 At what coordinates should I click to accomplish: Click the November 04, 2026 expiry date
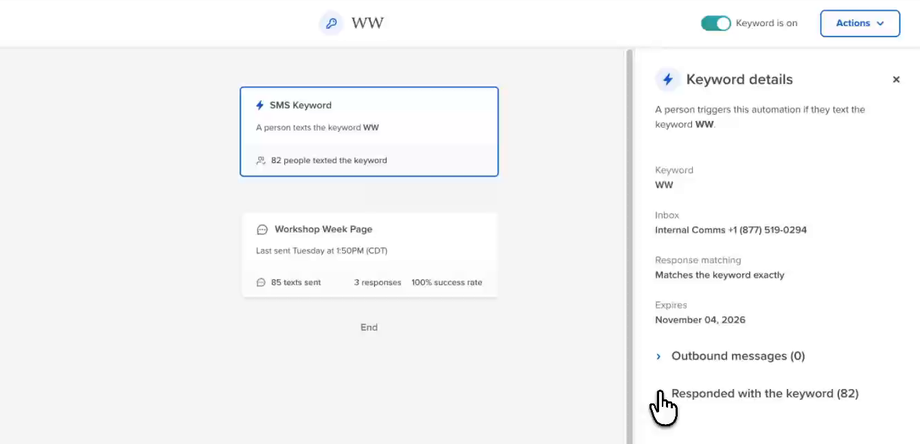tap(700, 320)
